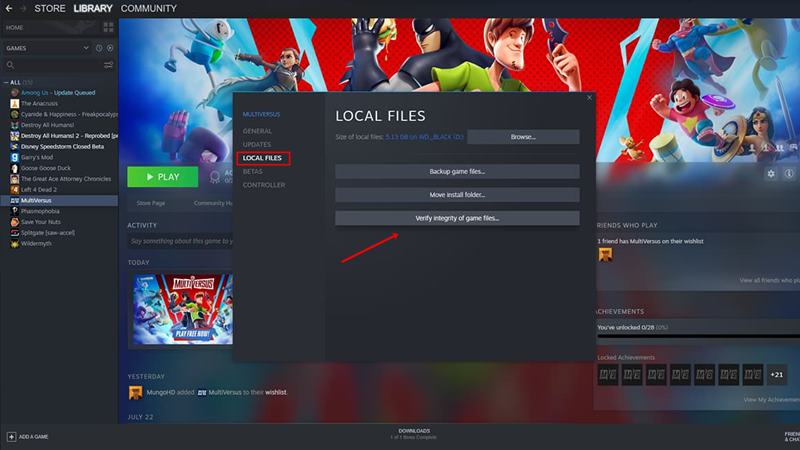This screenshot has width=800, height=450.
Task: Open the STORE menu
Action: coord(49,9)
